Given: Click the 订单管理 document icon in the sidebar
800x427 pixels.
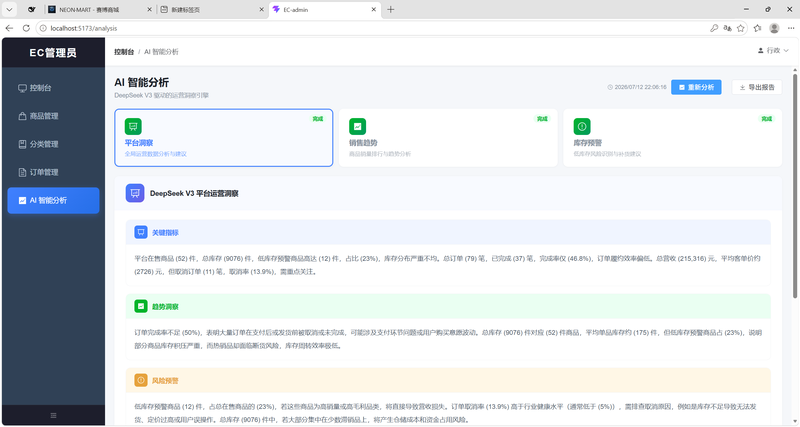Looking at the screenshot, I should [22, 172].
